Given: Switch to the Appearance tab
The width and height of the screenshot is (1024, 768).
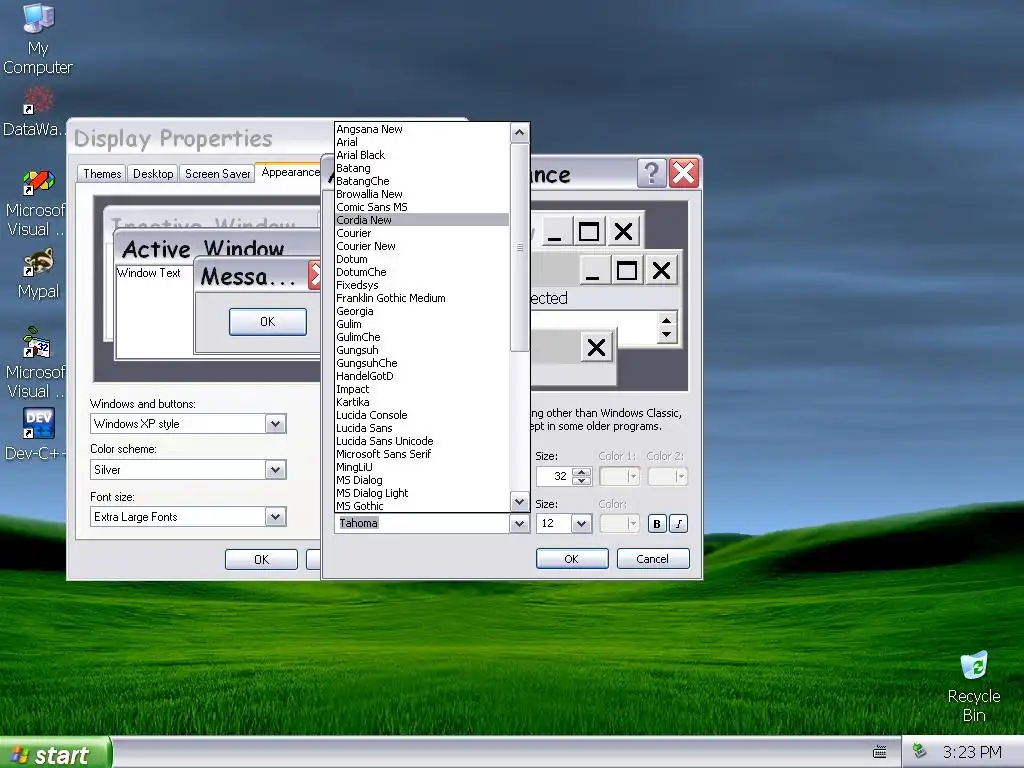Looking at the screenshot, I should tap(290, 172).
